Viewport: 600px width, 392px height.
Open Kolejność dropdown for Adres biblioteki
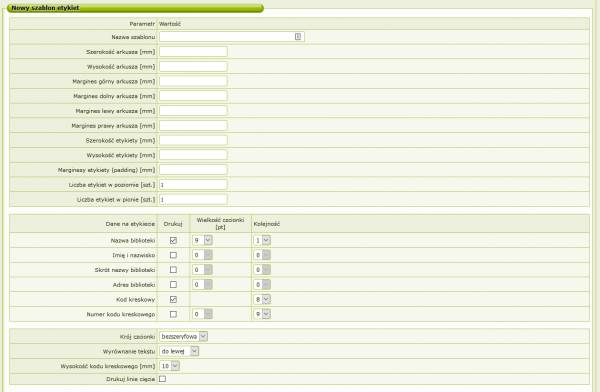pyautogui.click(x=262, y=284)
